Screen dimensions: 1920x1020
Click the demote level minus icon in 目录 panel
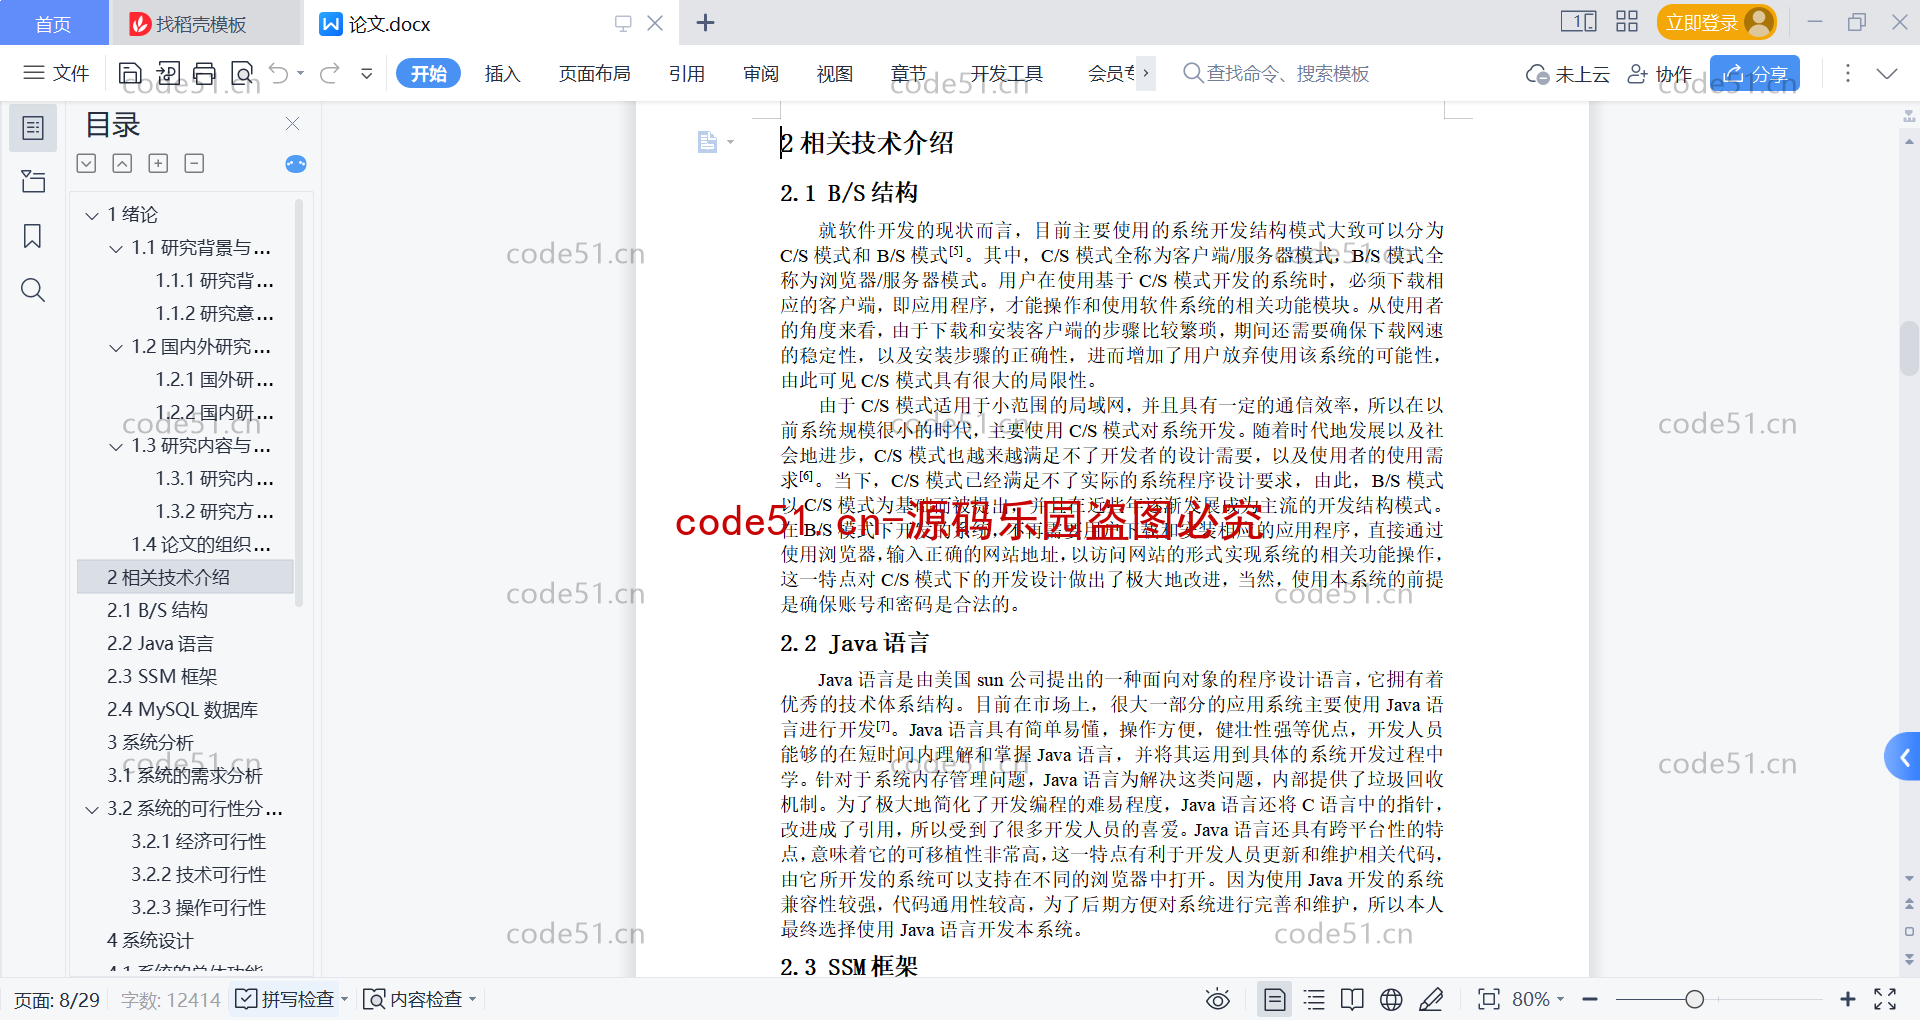[x=194, y=163]
